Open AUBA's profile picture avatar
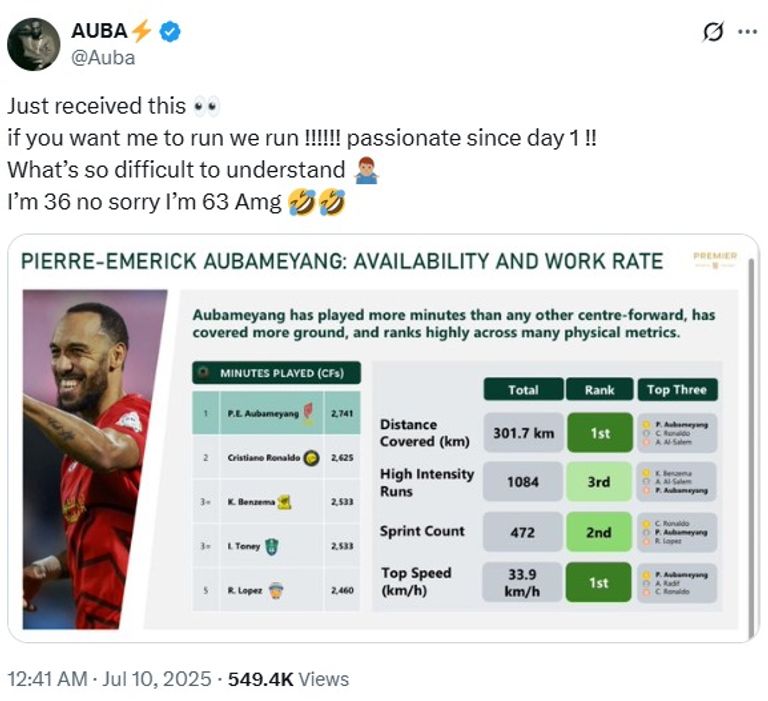 (33, 44)
